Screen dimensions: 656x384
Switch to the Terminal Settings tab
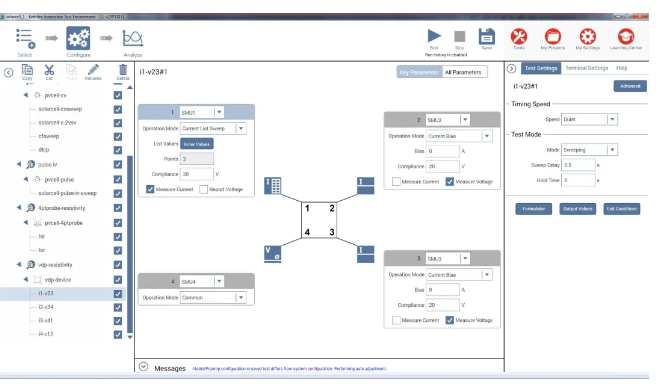tap(587, 68)
